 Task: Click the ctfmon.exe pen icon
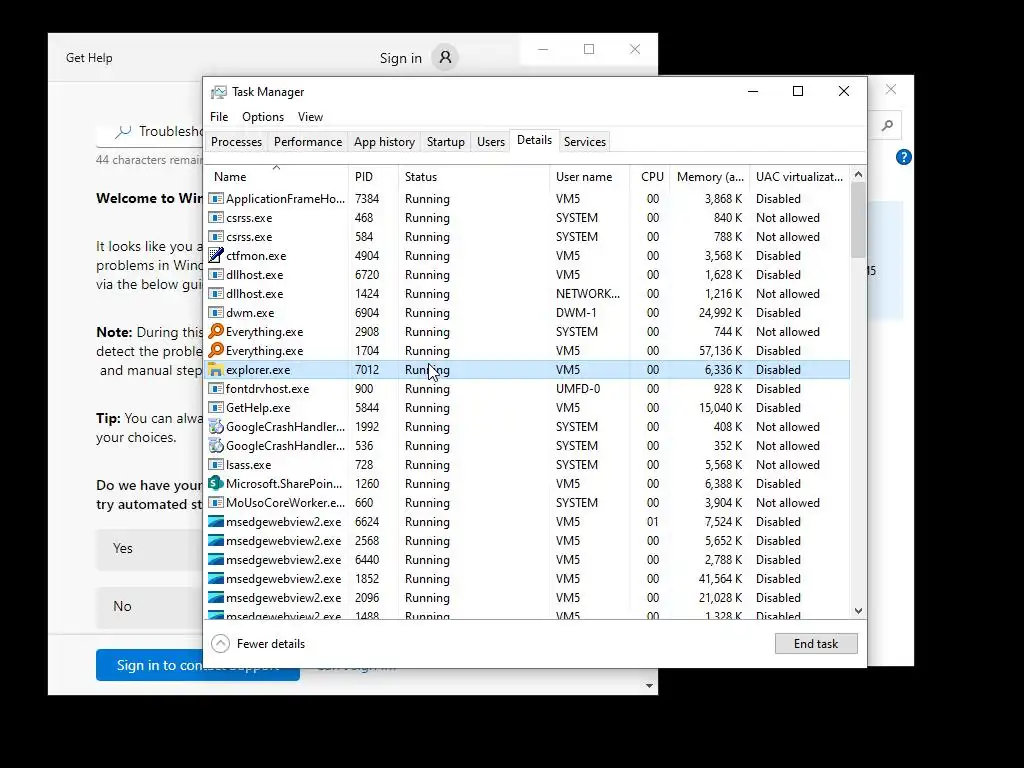tap(216, 255)
